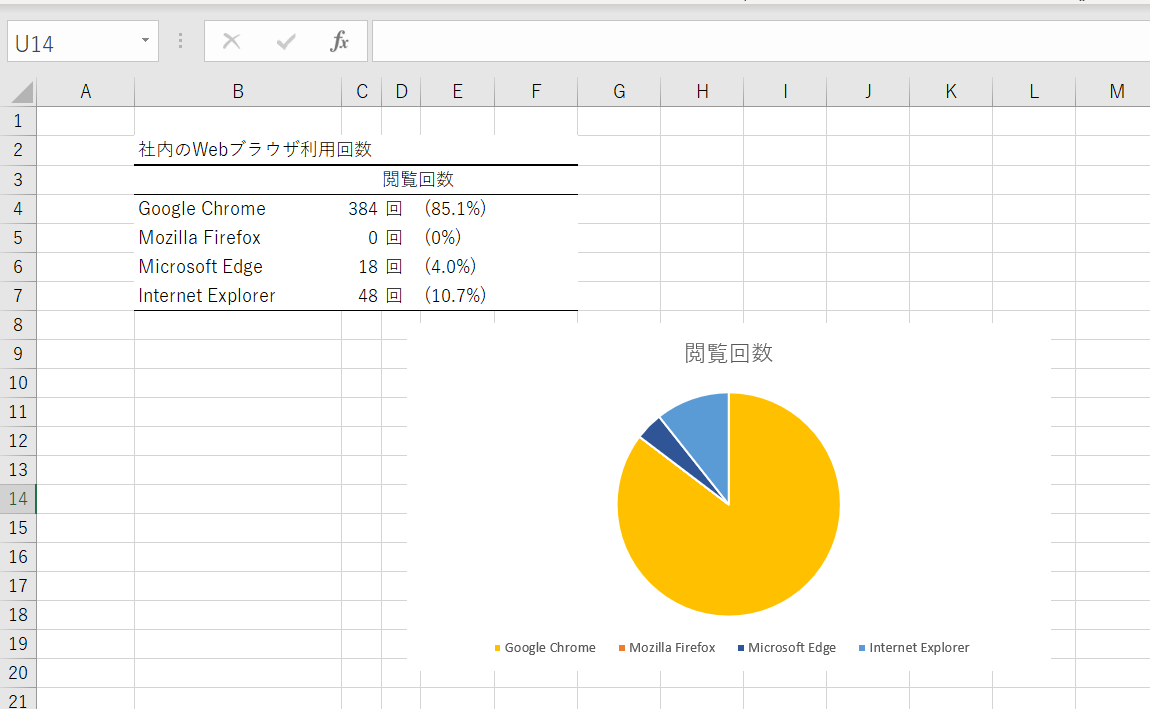Screen dimensions: 1150x709
Task: Click the Mozilla Firefox legend entry
Action: pyautogui.click(x=667, y=647)
